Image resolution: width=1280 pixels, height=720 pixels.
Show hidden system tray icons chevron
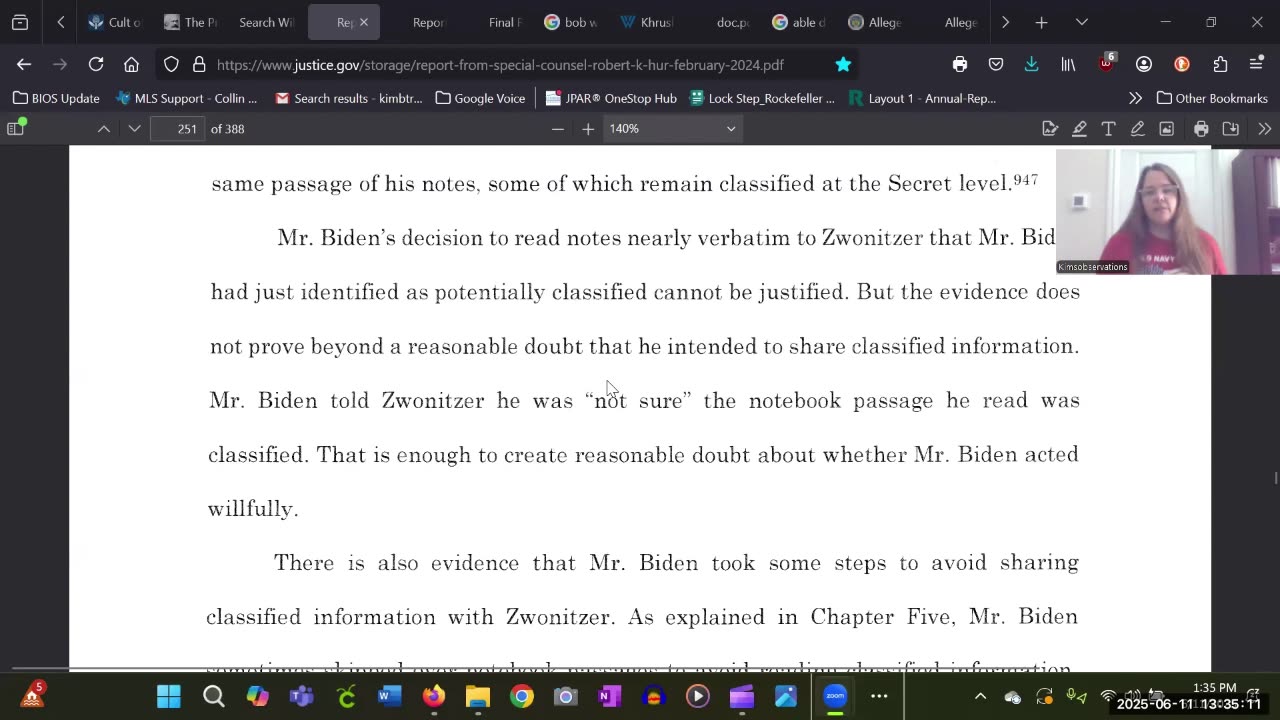(x=980, y=696)
